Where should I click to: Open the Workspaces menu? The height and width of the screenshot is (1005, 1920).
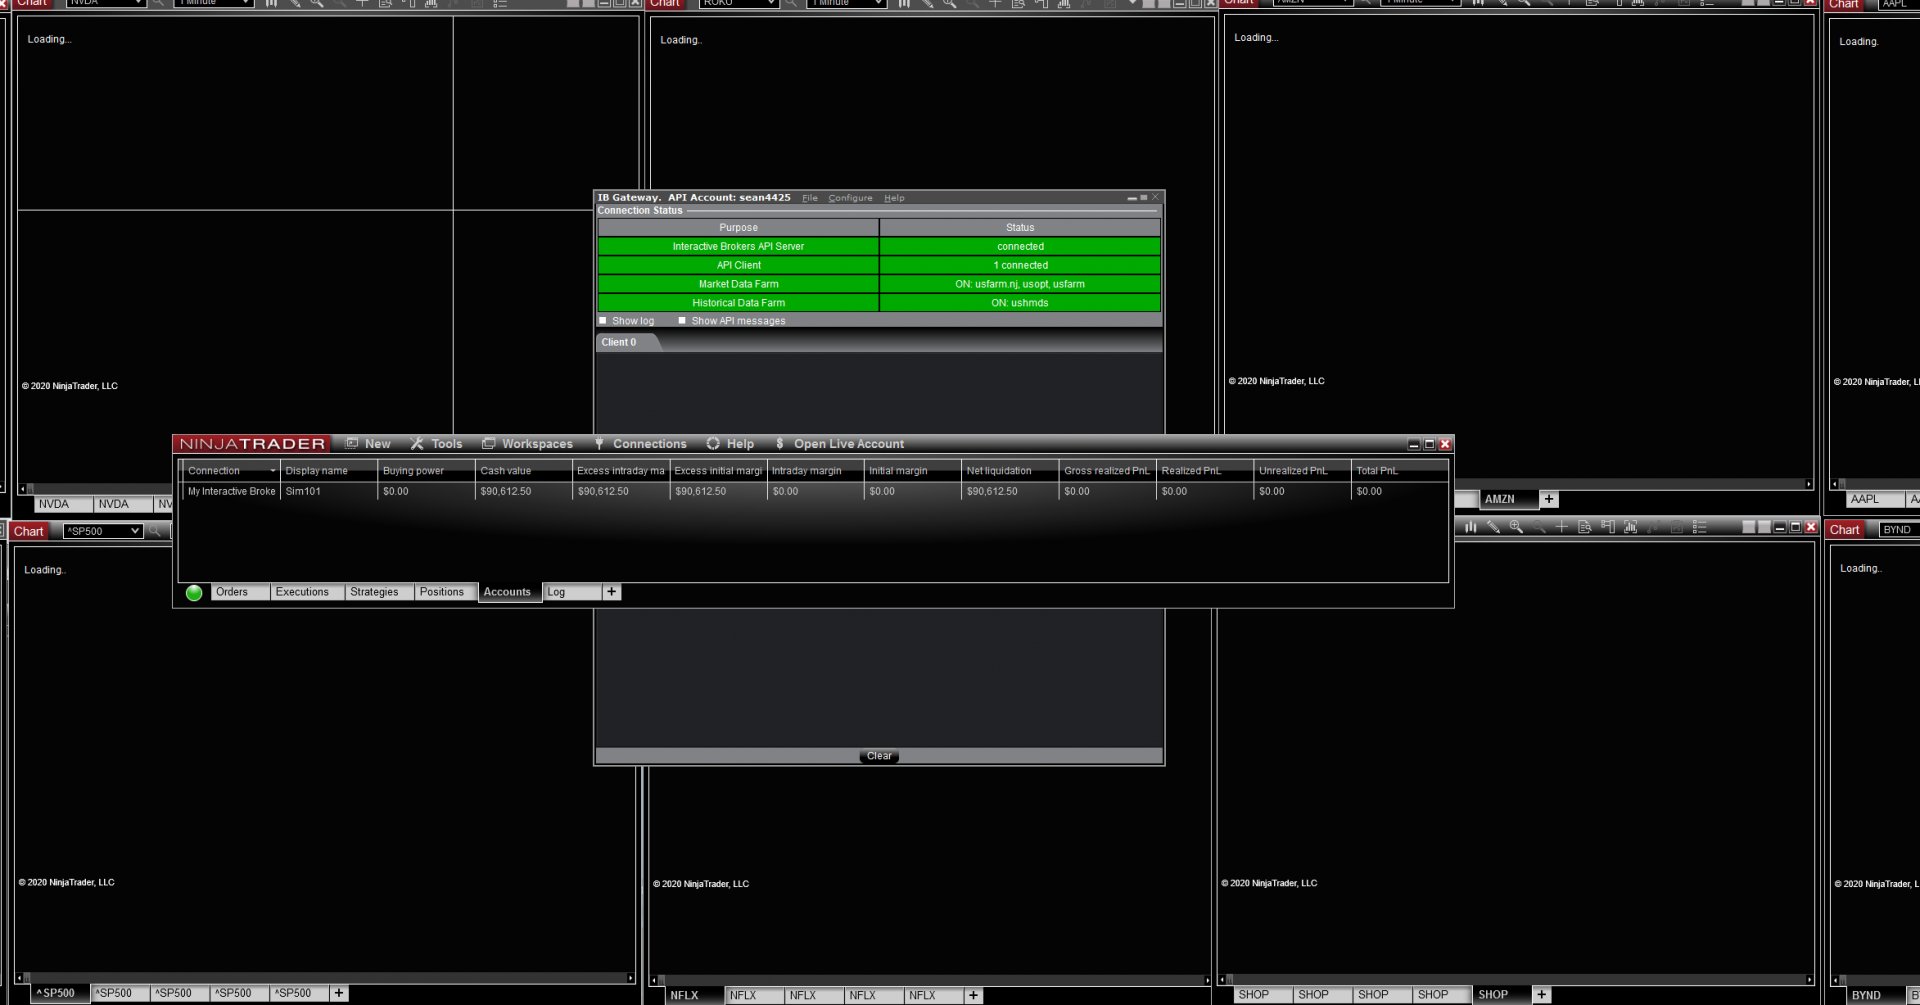click(527, 444)
